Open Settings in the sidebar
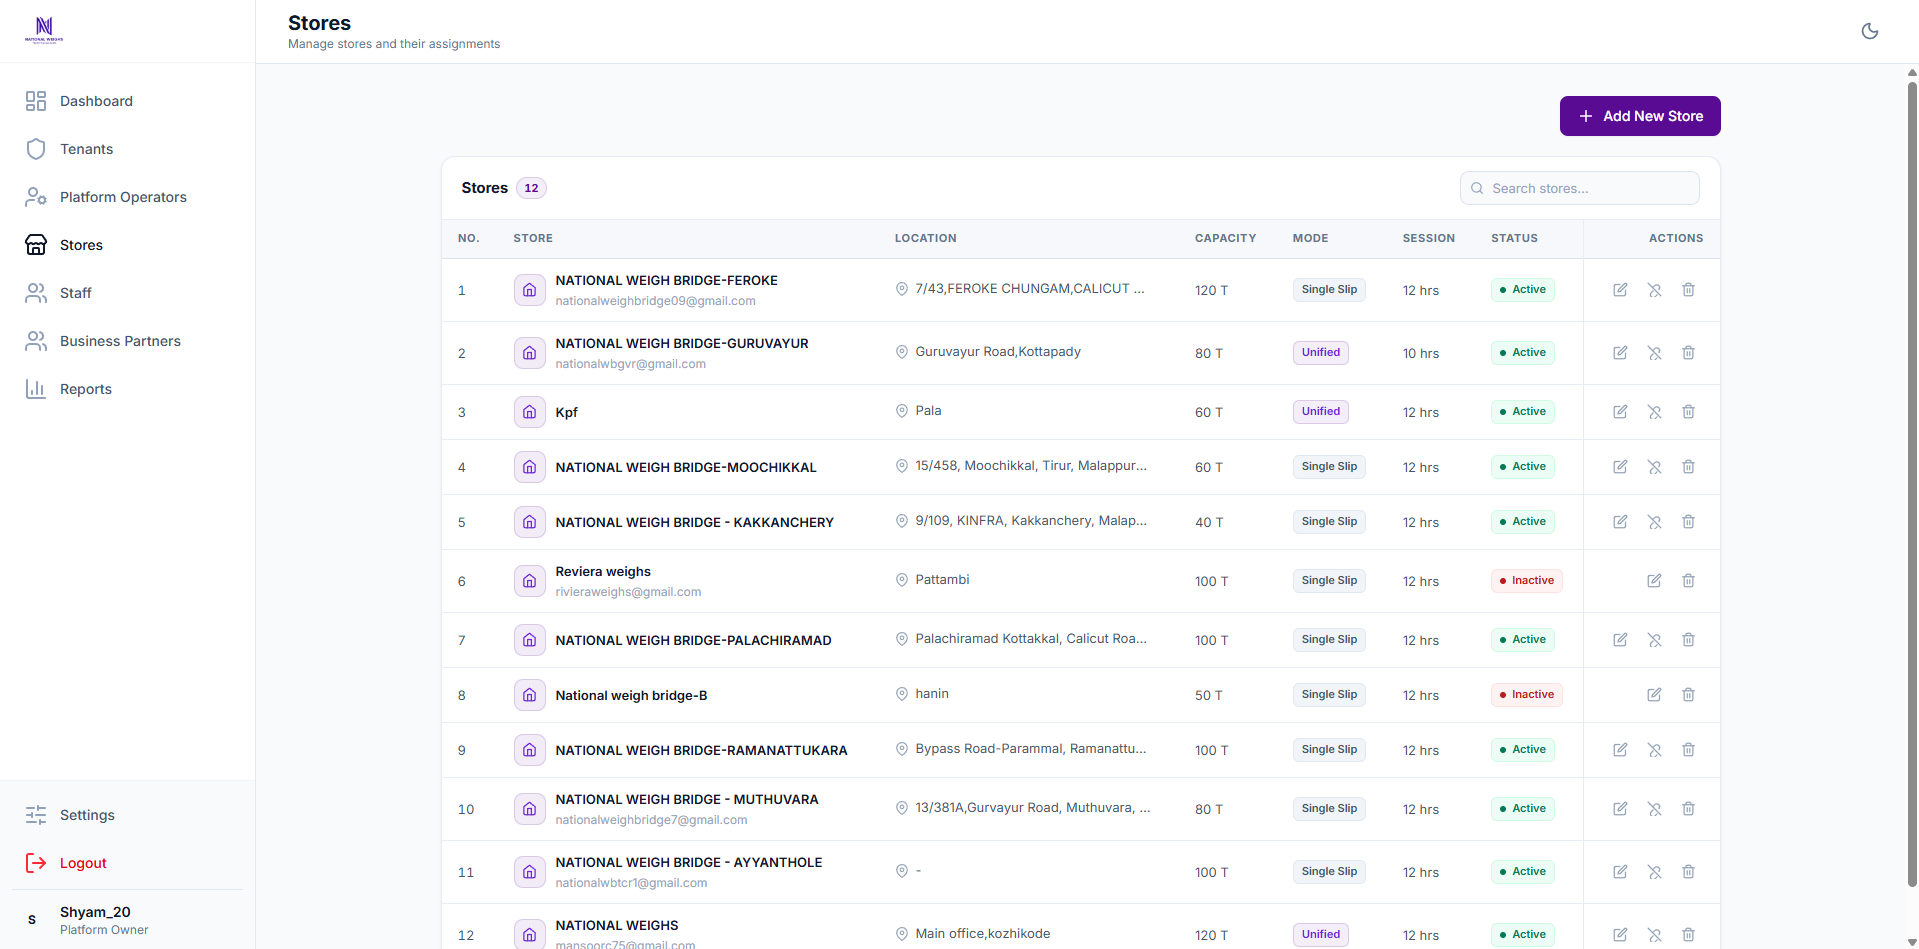 pyautogui.click(x=128, y=815)
